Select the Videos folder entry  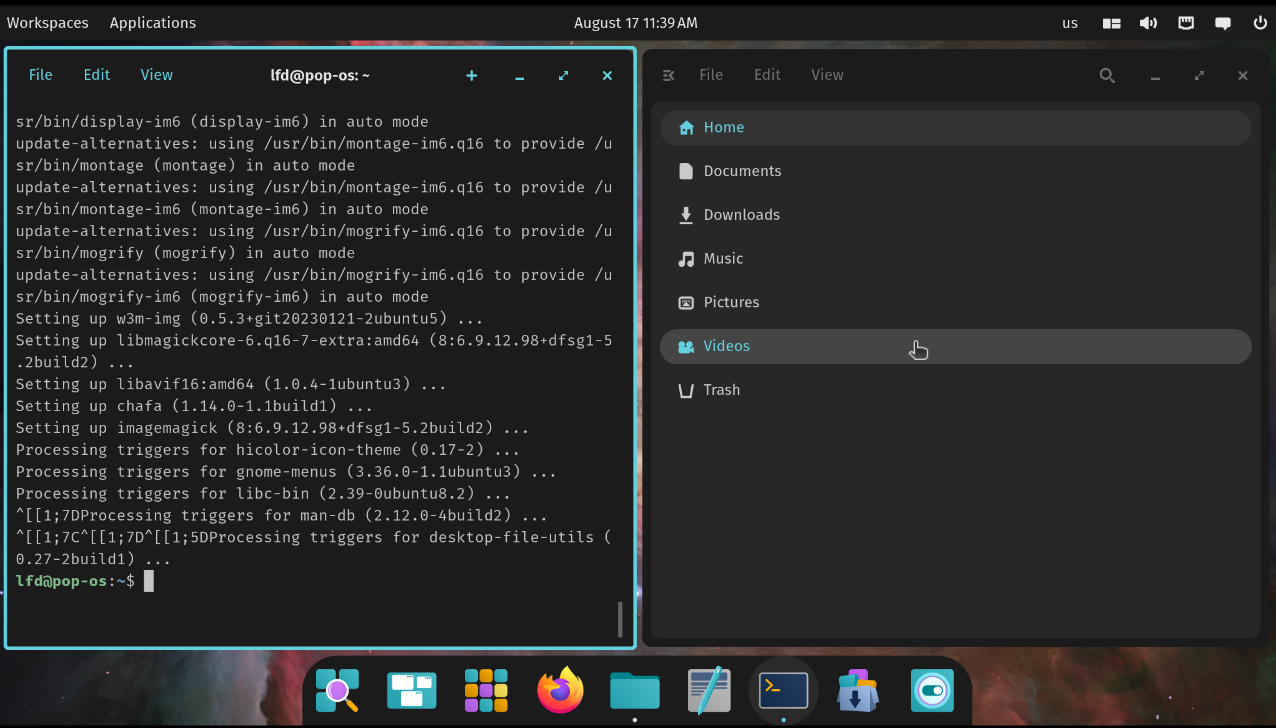pyautogui.click(x=726, y=345)
